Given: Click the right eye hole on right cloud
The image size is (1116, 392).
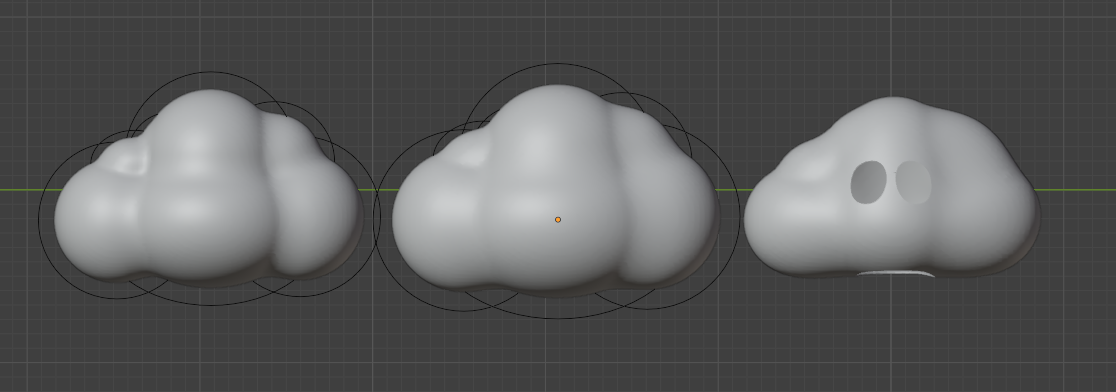Looking at the screenshot, I should (x=913, y=182).
